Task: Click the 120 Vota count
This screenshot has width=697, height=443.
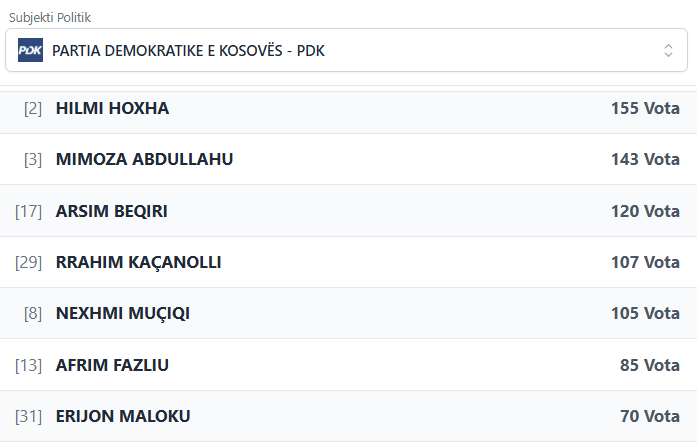Action: coord(645,211)
